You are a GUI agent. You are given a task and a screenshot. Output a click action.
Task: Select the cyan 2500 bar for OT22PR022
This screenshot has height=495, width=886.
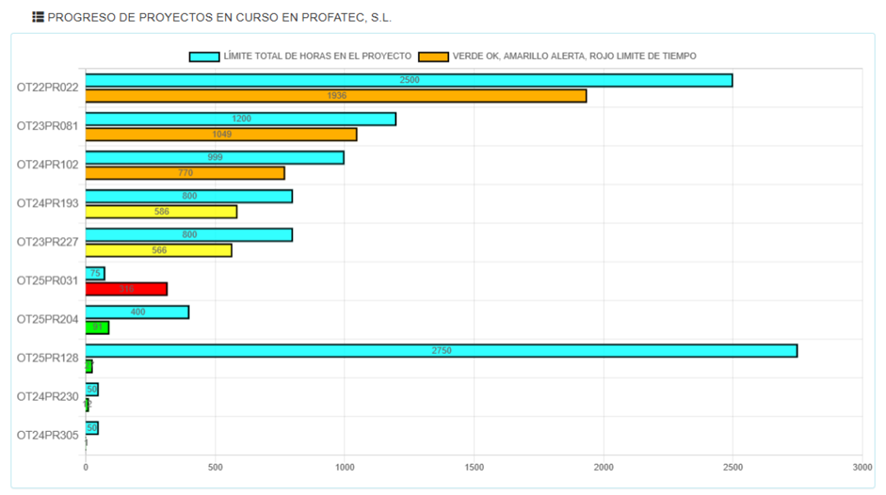408,80
